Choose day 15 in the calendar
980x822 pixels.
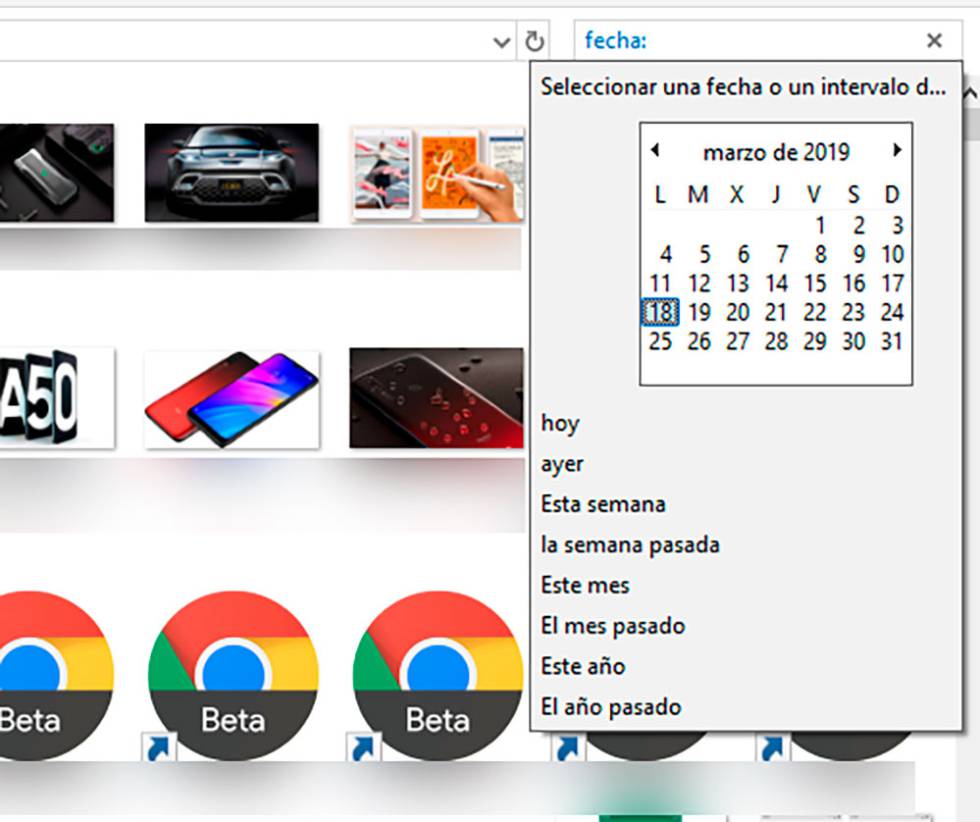(815, 283)
